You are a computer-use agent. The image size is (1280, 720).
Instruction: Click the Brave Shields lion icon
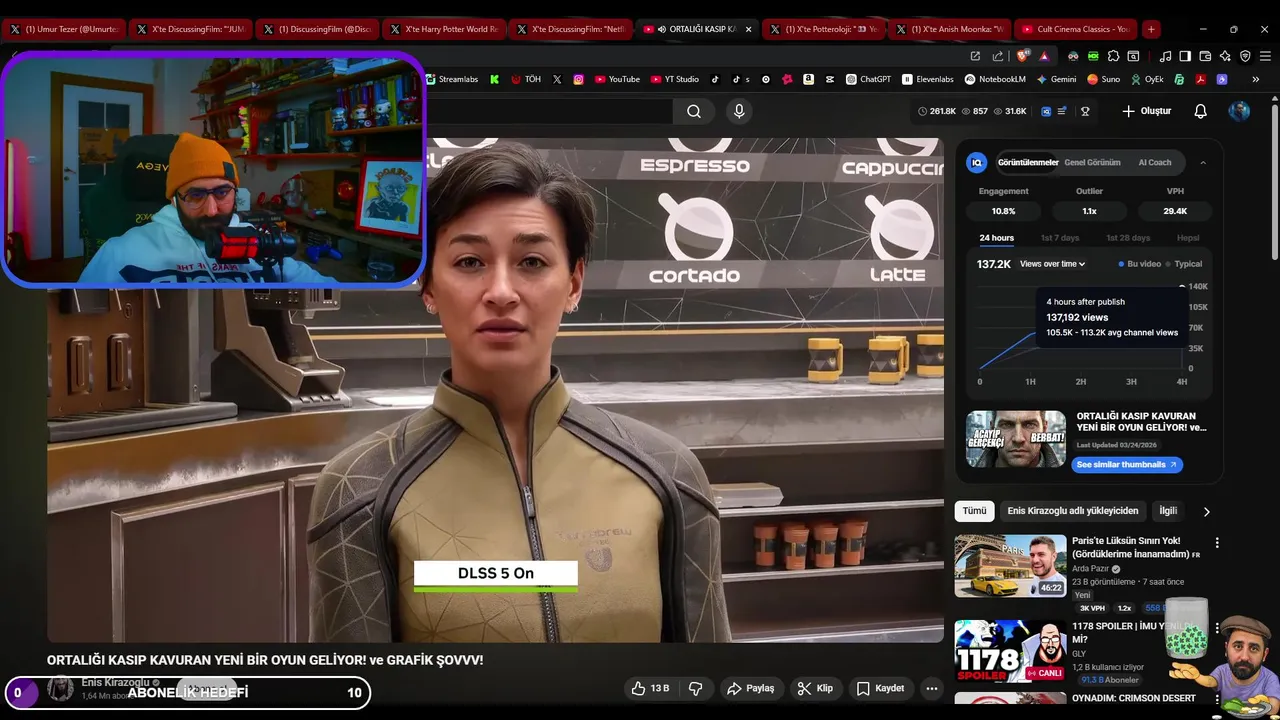(1021, 56)
